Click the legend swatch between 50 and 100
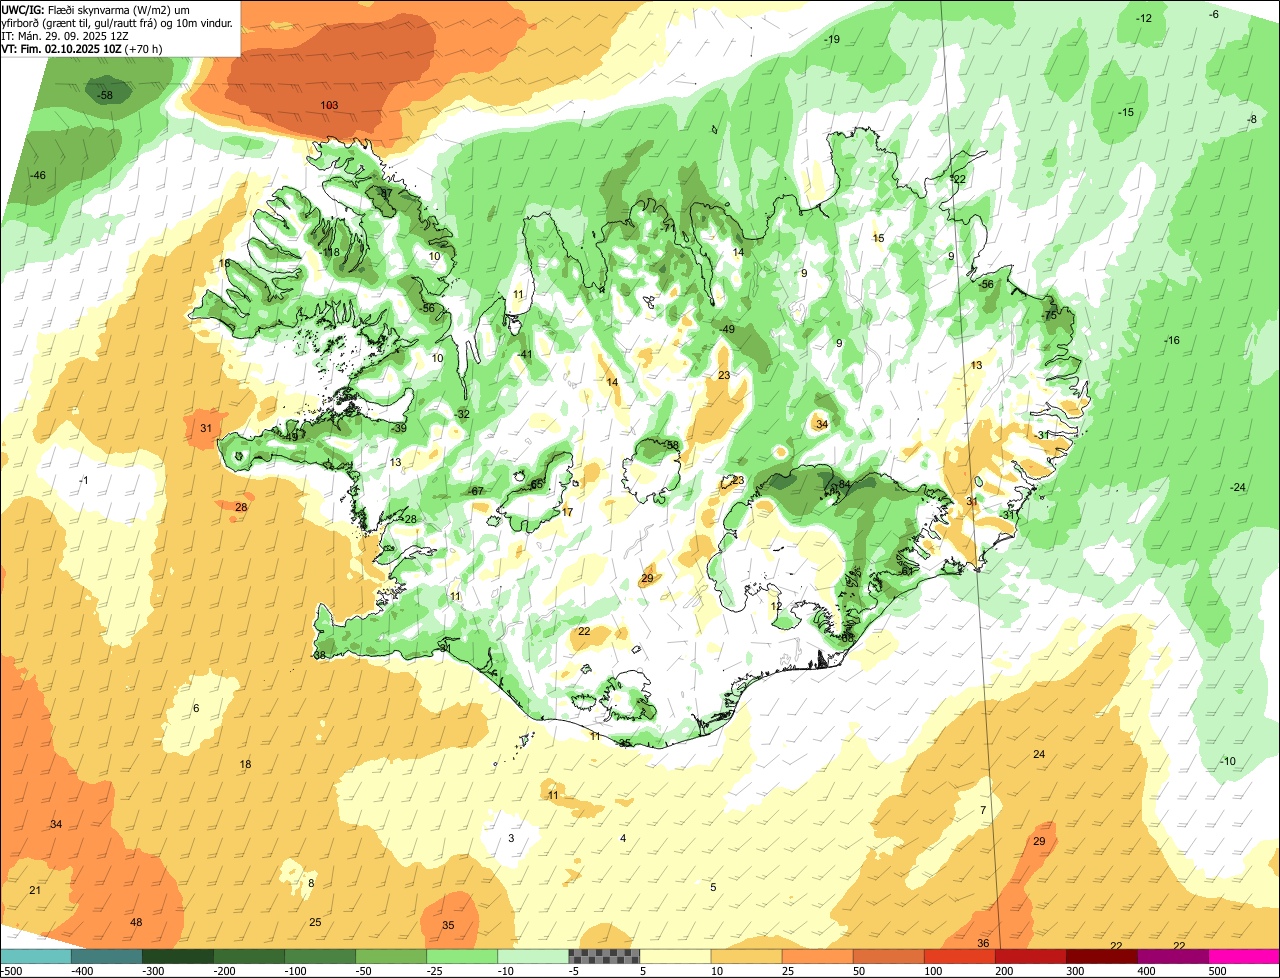The height and width of the screenshot is (978, 1280). tap(888, 956)
